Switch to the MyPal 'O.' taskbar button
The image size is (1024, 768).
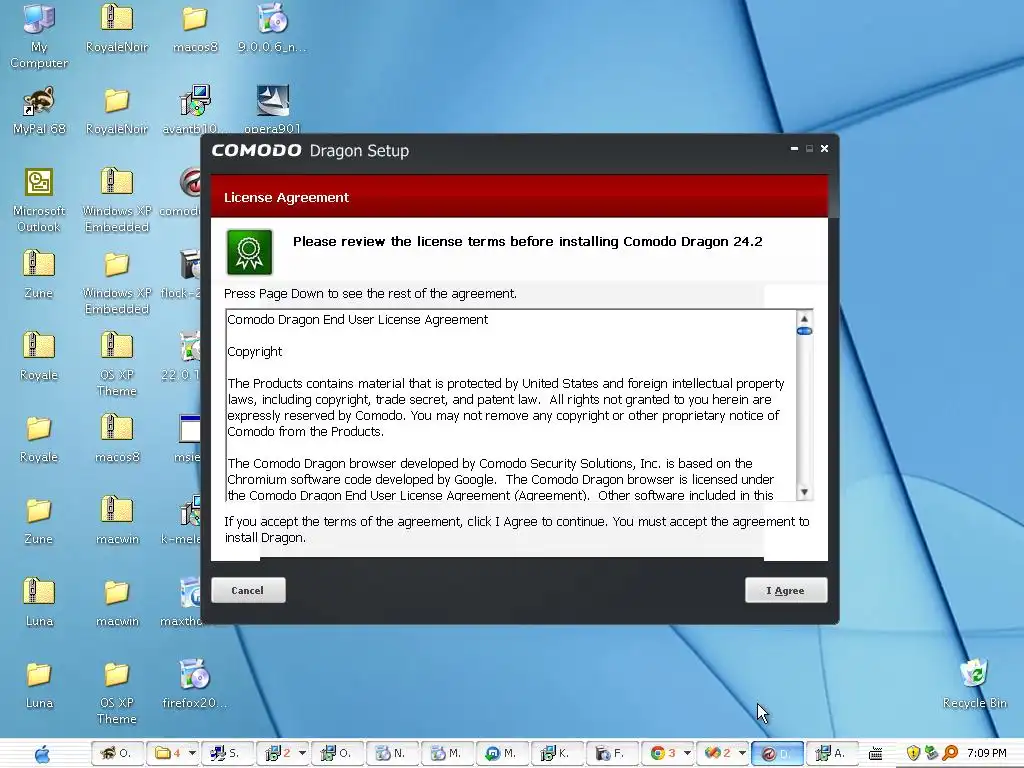coord(117,754)
